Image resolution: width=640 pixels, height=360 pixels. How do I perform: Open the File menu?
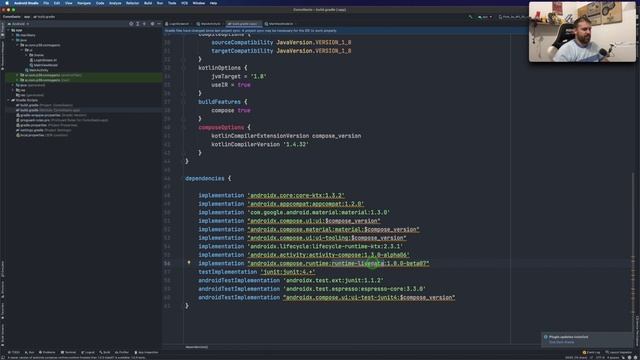pos(46,3)
